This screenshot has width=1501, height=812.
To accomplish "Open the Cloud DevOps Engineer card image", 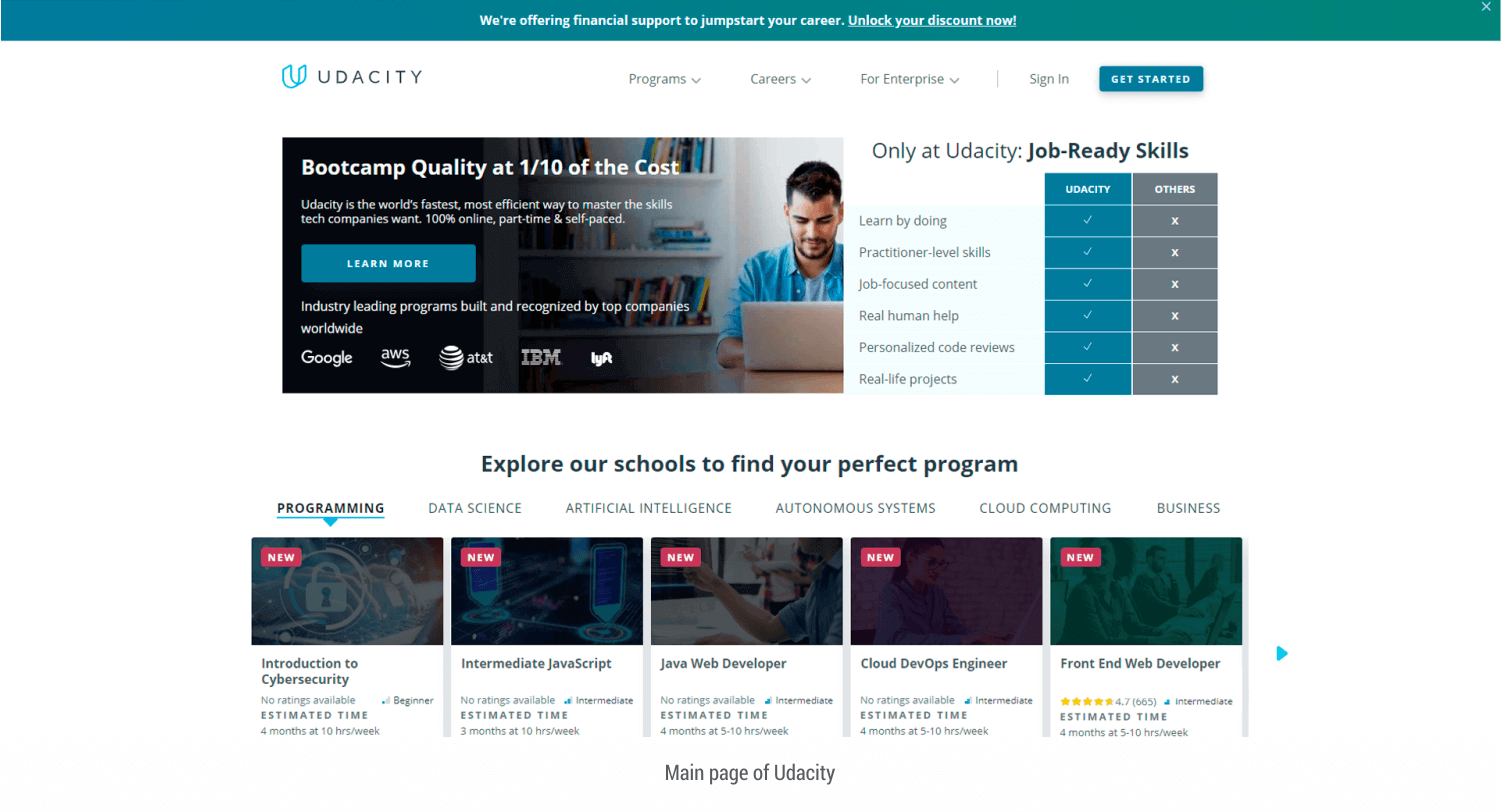I will coord(947,591).
